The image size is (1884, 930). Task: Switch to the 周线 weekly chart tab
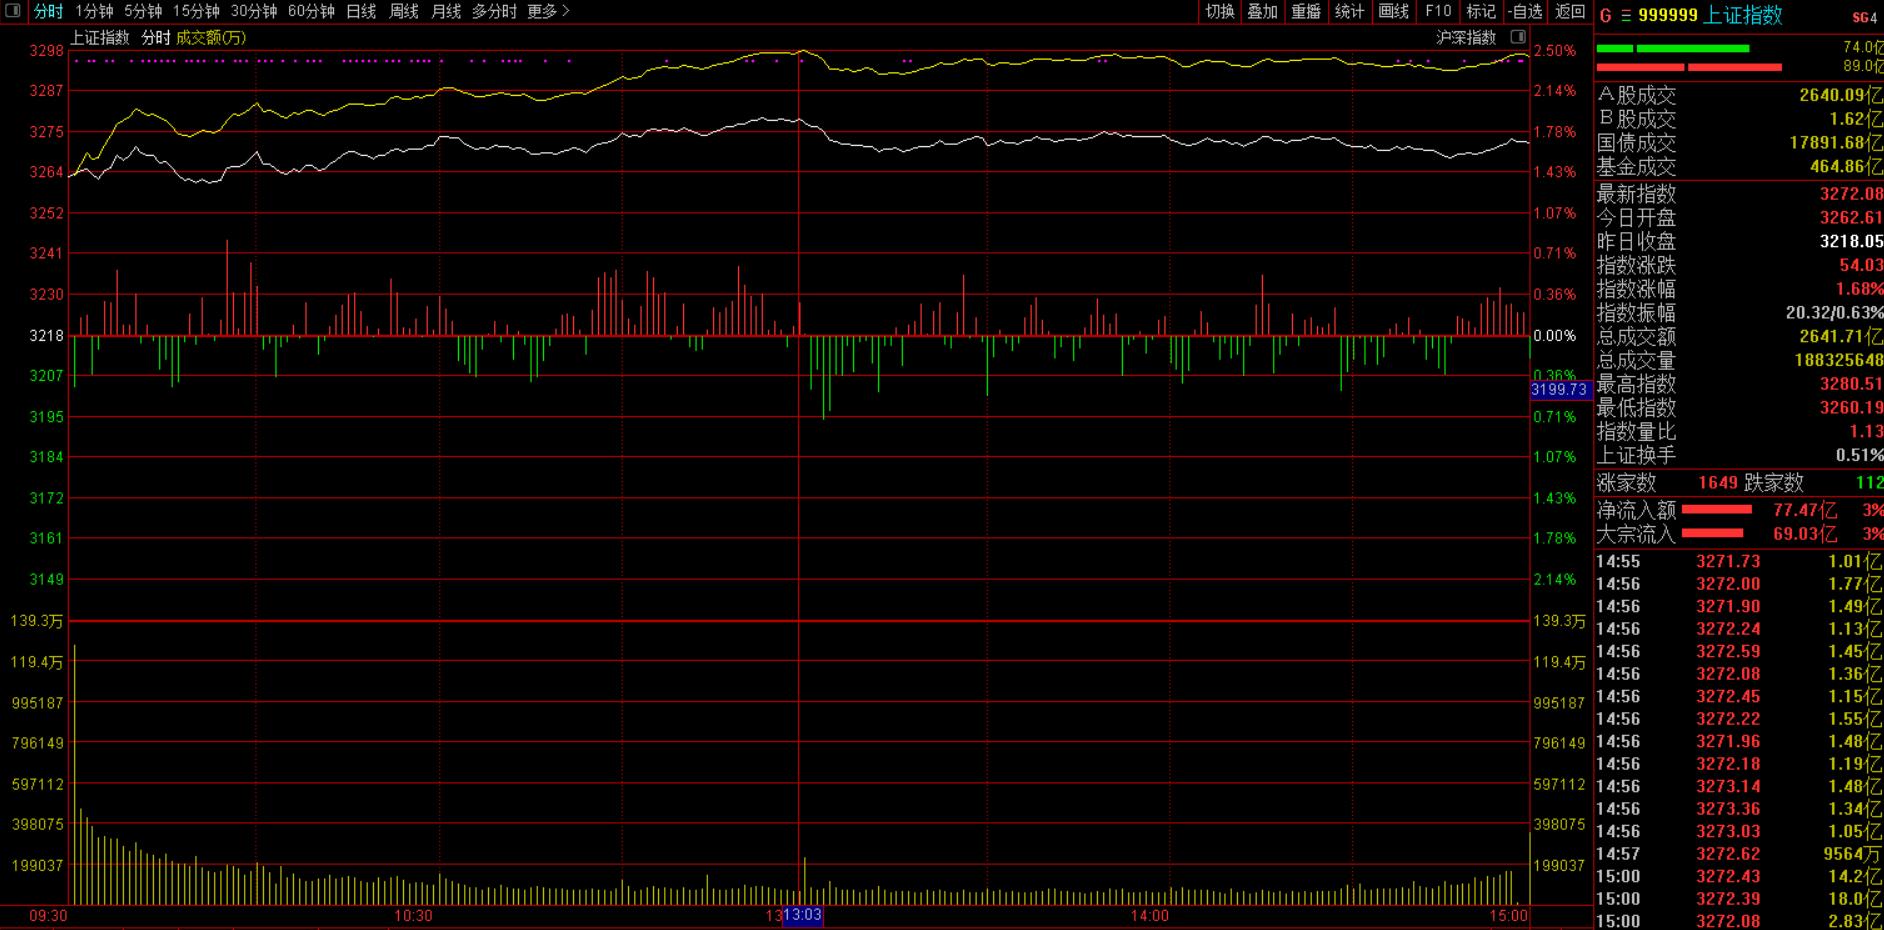(x=404, y=11)
